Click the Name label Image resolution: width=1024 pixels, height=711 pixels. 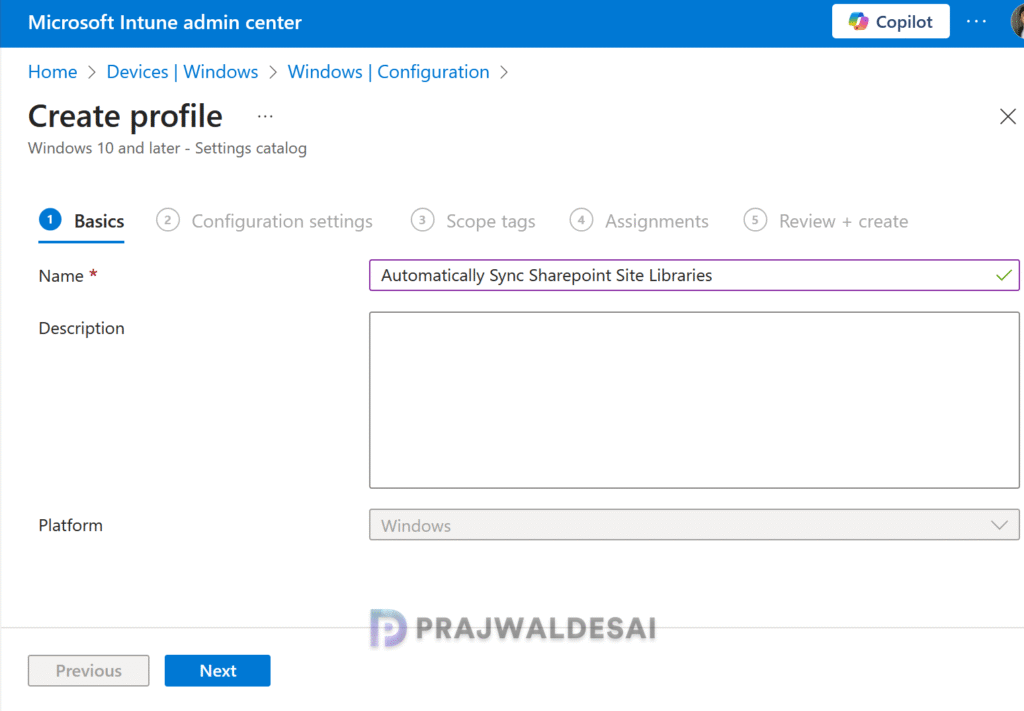point(61,276)
